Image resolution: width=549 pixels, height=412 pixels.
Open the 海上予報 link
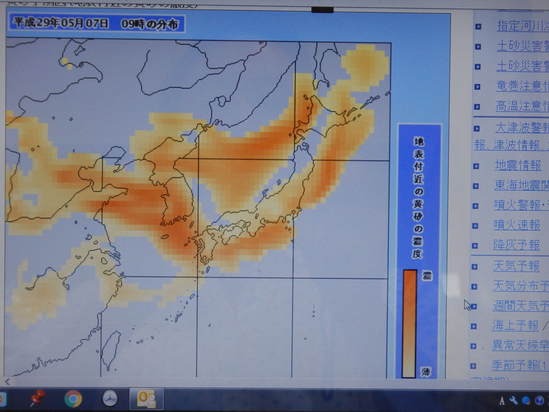coord(515,326)
